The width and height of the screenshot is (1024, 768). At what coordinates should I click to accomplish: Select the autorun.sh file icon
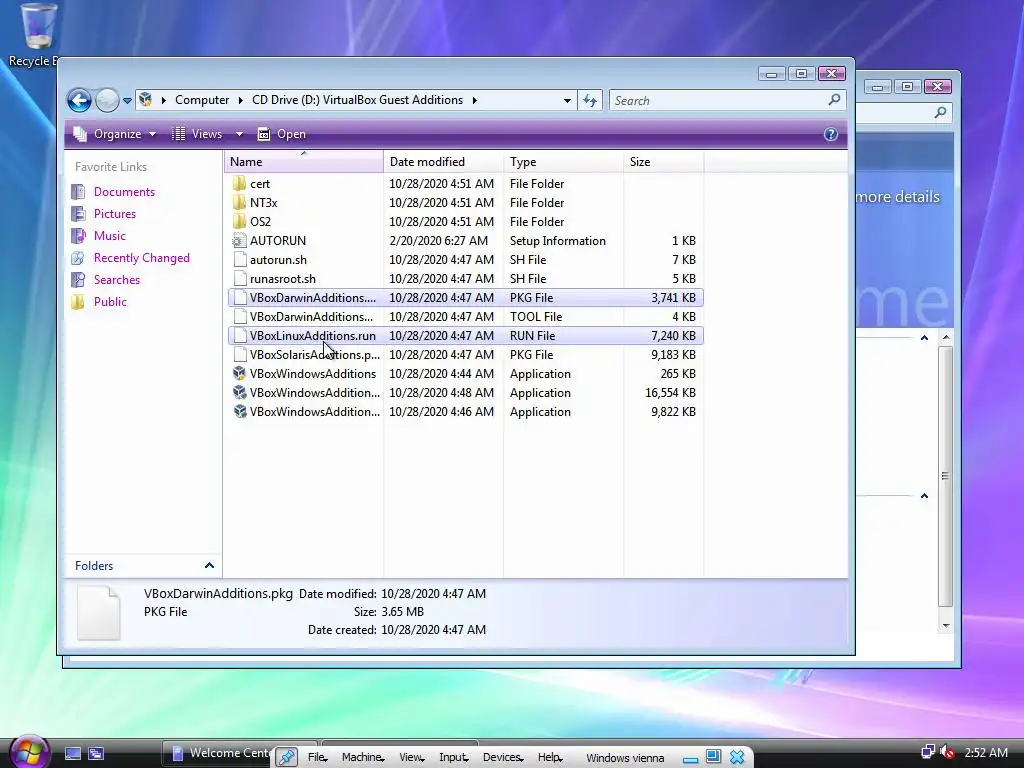[240, 259]
